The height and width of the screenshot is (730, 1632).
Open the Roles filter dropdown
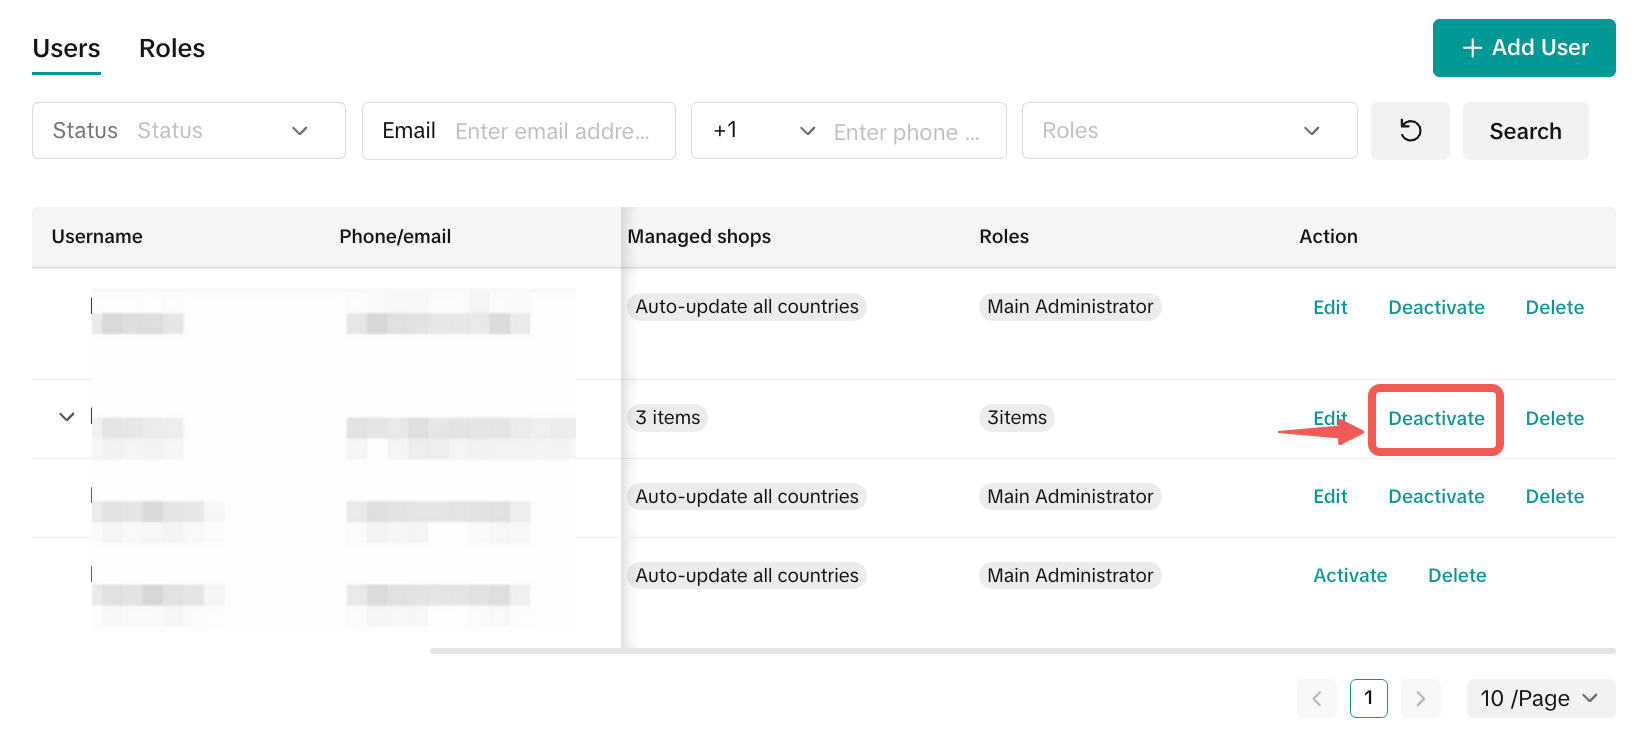pyautogui.click(x=1188, y=131)
